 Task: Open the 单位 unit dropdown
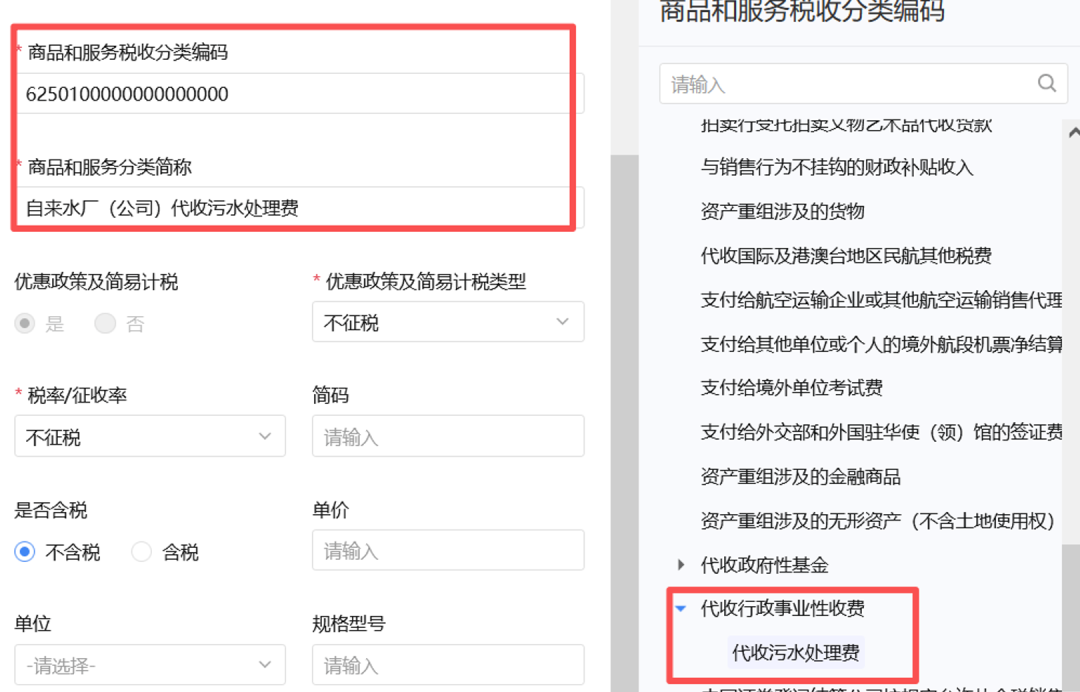coord(150,665)
